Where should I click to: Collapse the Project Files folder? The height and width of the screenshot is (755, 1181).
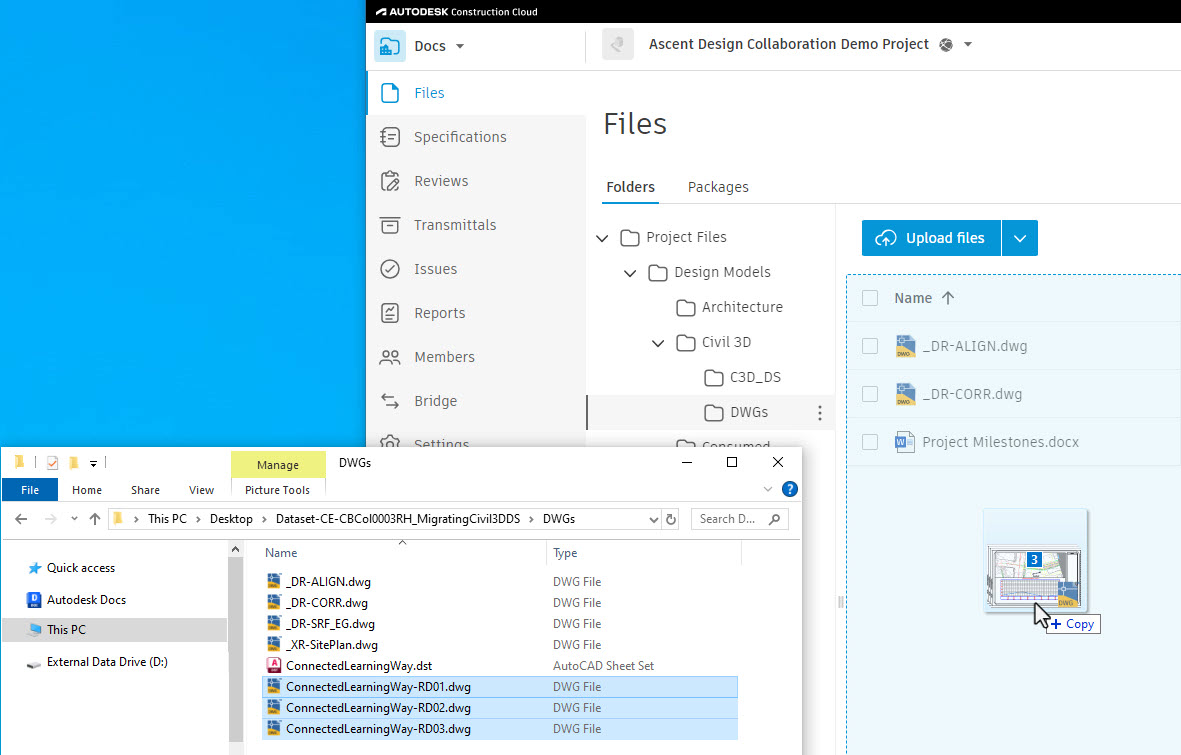tap(602, 238)
